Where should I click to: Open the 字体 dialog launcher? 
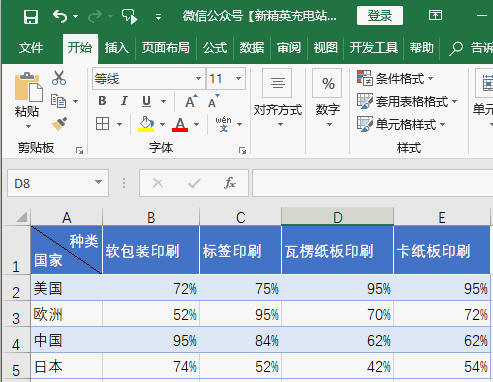pos(242,151)
